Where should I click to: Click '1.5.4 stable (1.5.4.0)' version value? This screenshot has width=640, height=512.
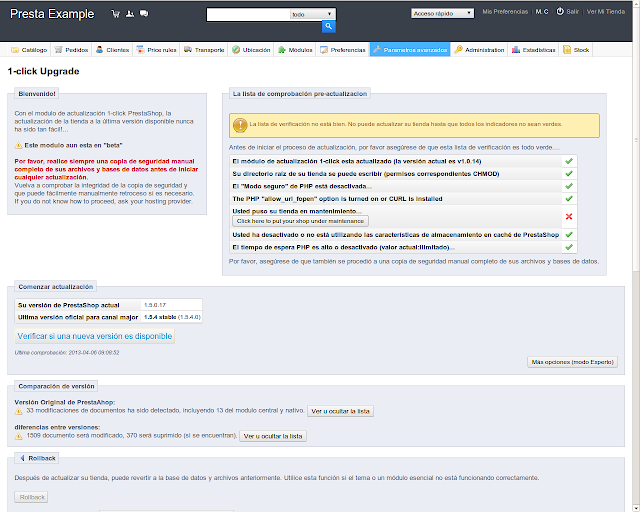[172, 317]
